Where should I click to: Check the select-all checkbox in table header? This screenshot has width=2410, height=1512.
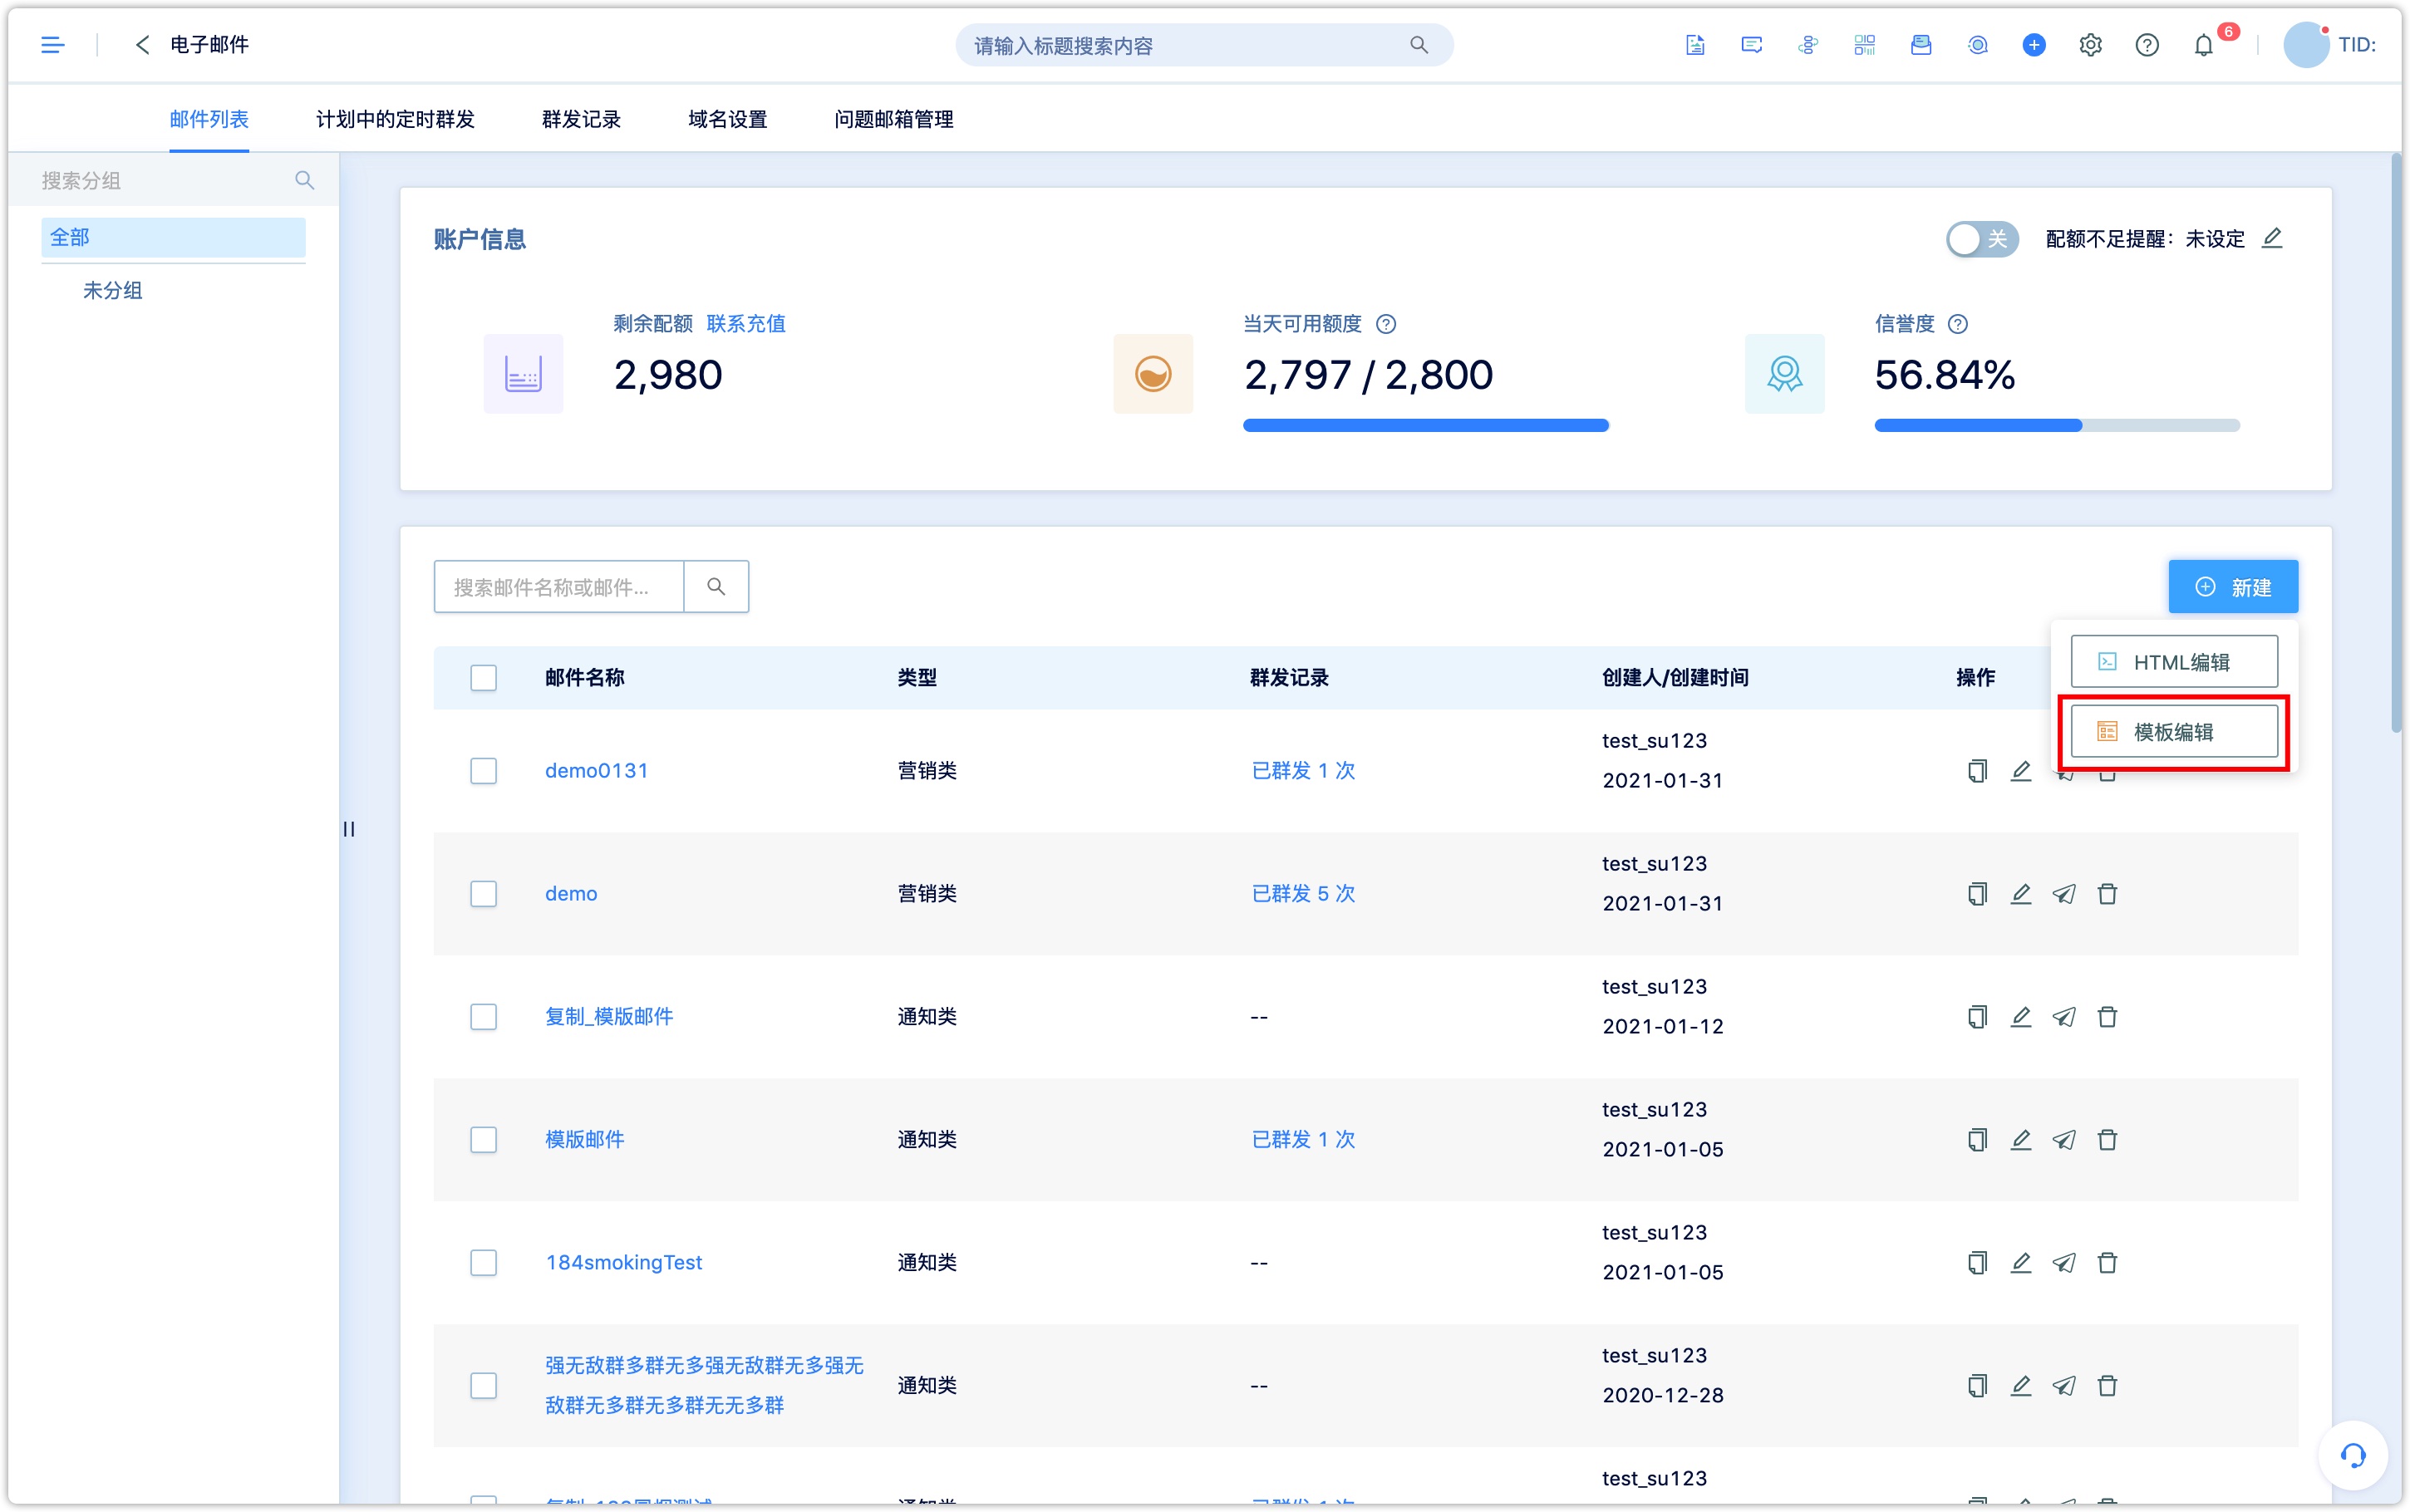click(483, 678)
